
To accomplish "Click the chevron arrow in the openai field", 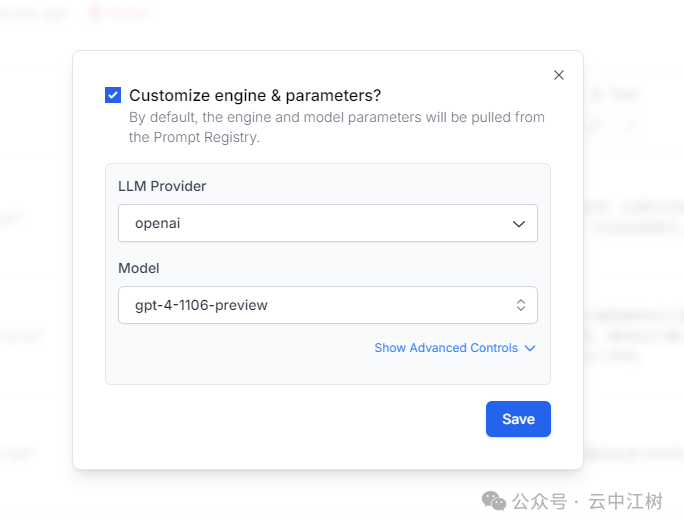I will point(519,224).
